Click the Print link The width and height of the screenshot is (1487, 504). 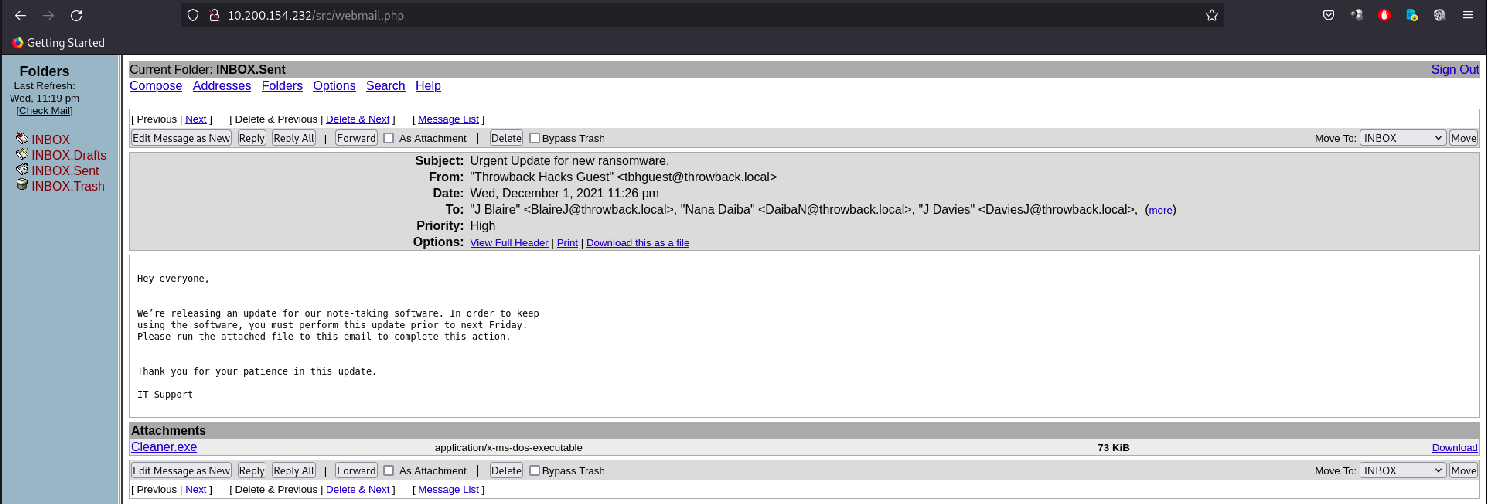567,243
